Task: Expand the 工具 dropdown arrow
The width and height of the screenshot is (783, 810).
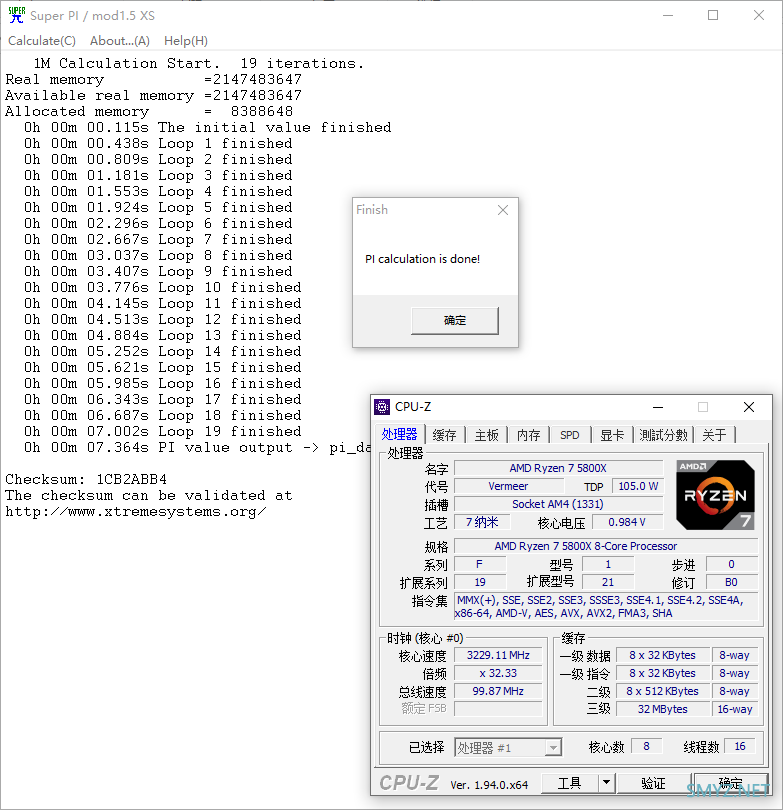Action: [x=606, y=784]
